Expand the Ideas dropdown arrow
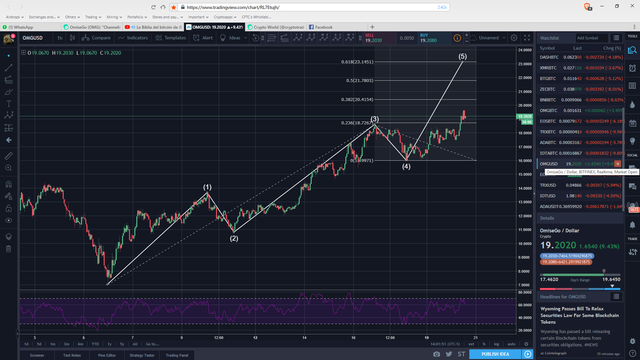 [x=245, y=38]
